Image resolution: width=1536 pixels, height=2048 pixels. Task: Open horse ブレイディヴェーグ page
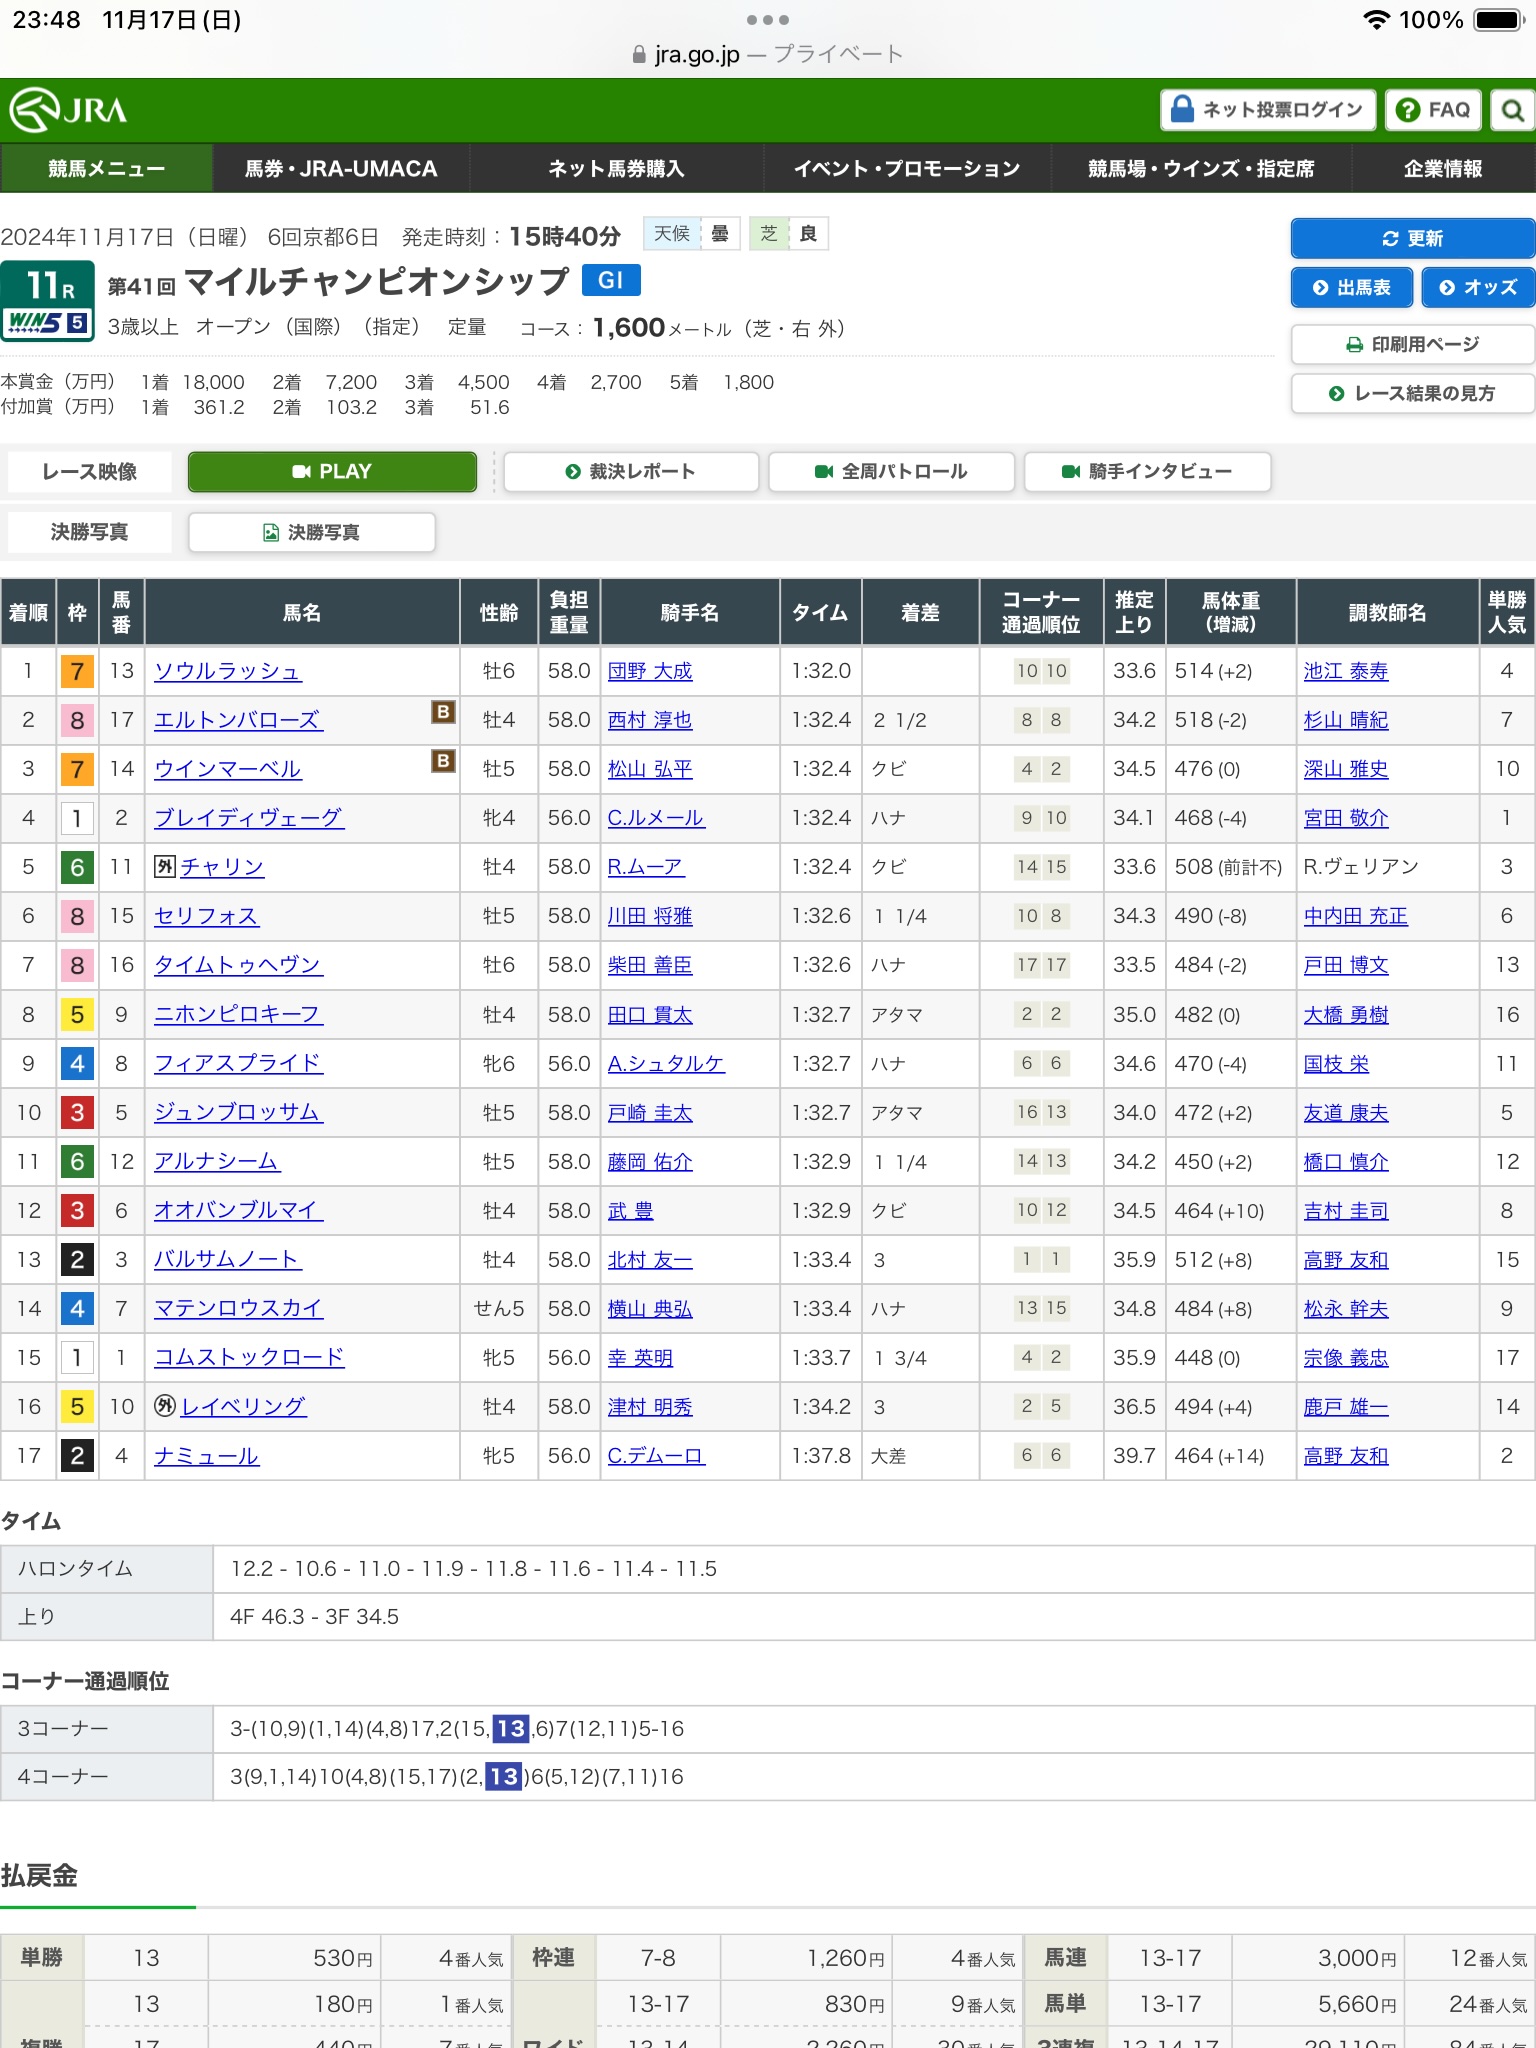click(x=249, y=818)
